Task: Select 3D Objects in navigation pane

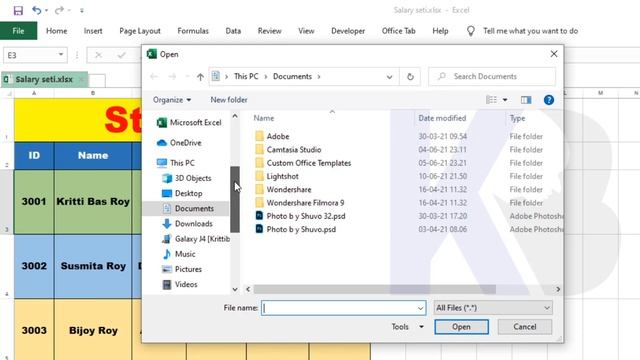Action: point(187,178)
